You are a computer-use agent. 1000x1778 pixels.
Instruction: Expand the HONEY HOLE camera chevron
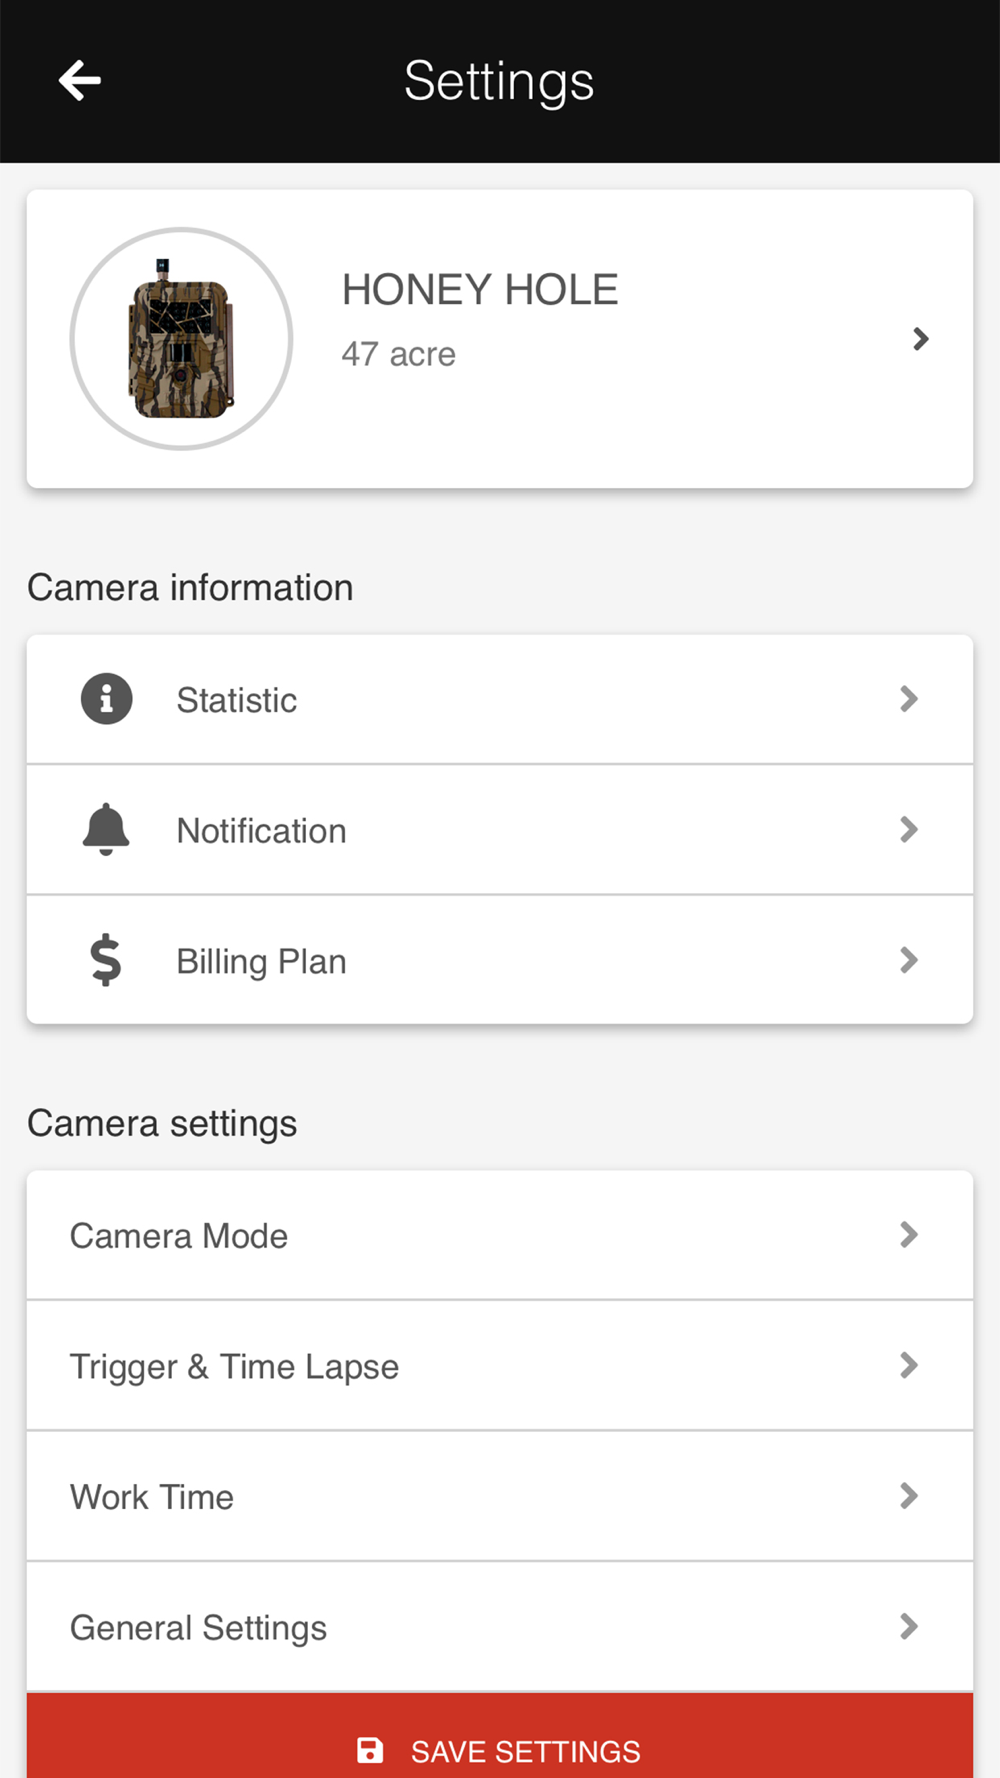pyautogui.click(x=920, y=339)
